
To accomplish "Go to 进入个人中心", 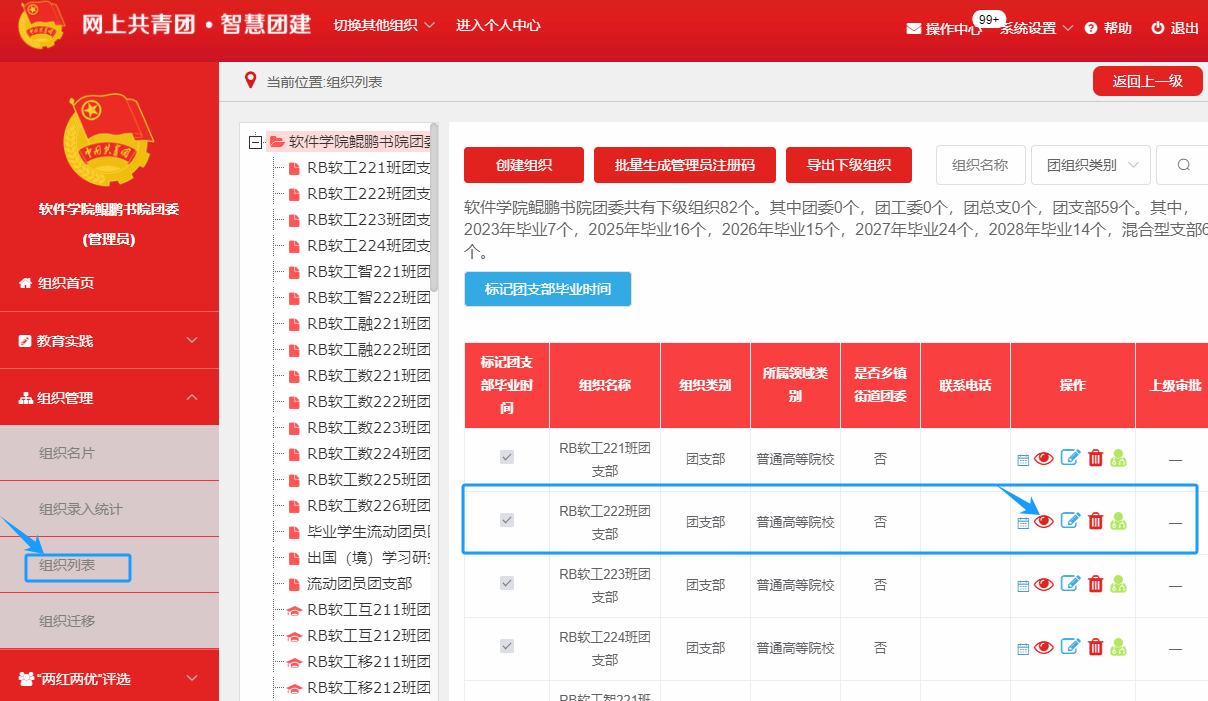I will point(498,25).
